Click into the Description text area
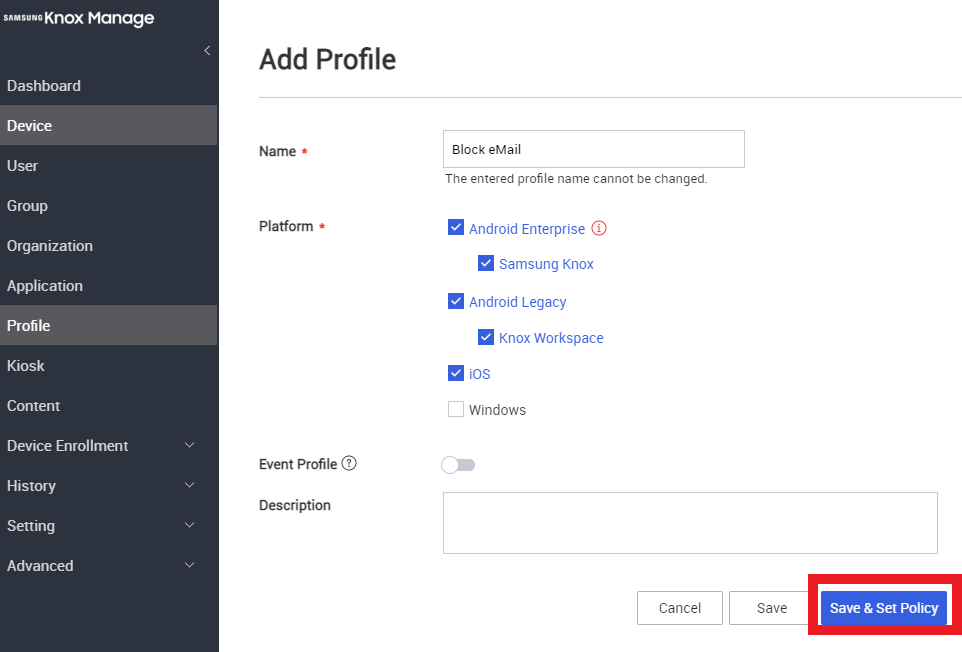Viewport: 962px width, 652px height. pos(690,523)
